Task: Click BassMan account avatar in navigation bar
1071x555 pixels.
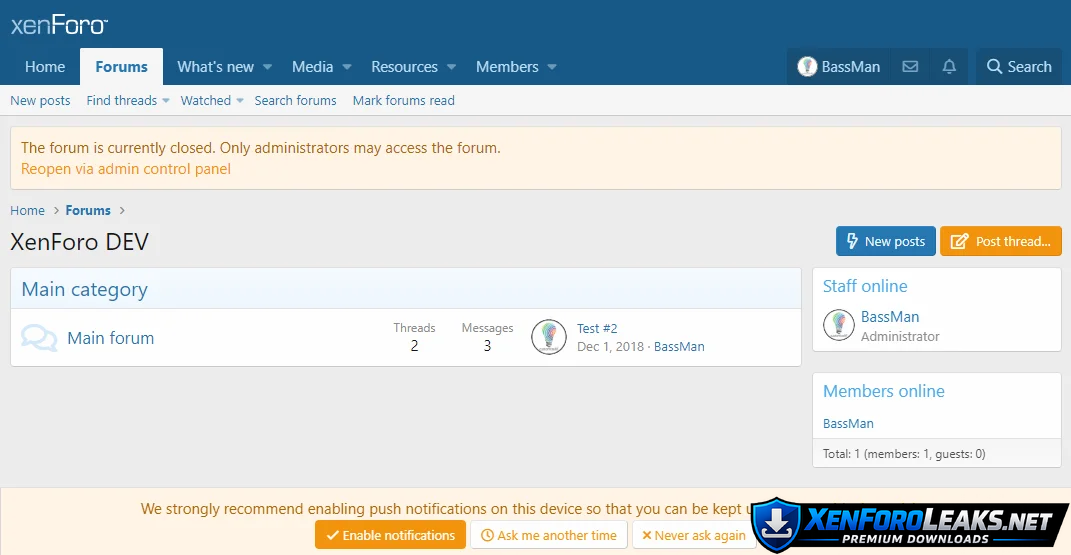Action: [807, 67]
